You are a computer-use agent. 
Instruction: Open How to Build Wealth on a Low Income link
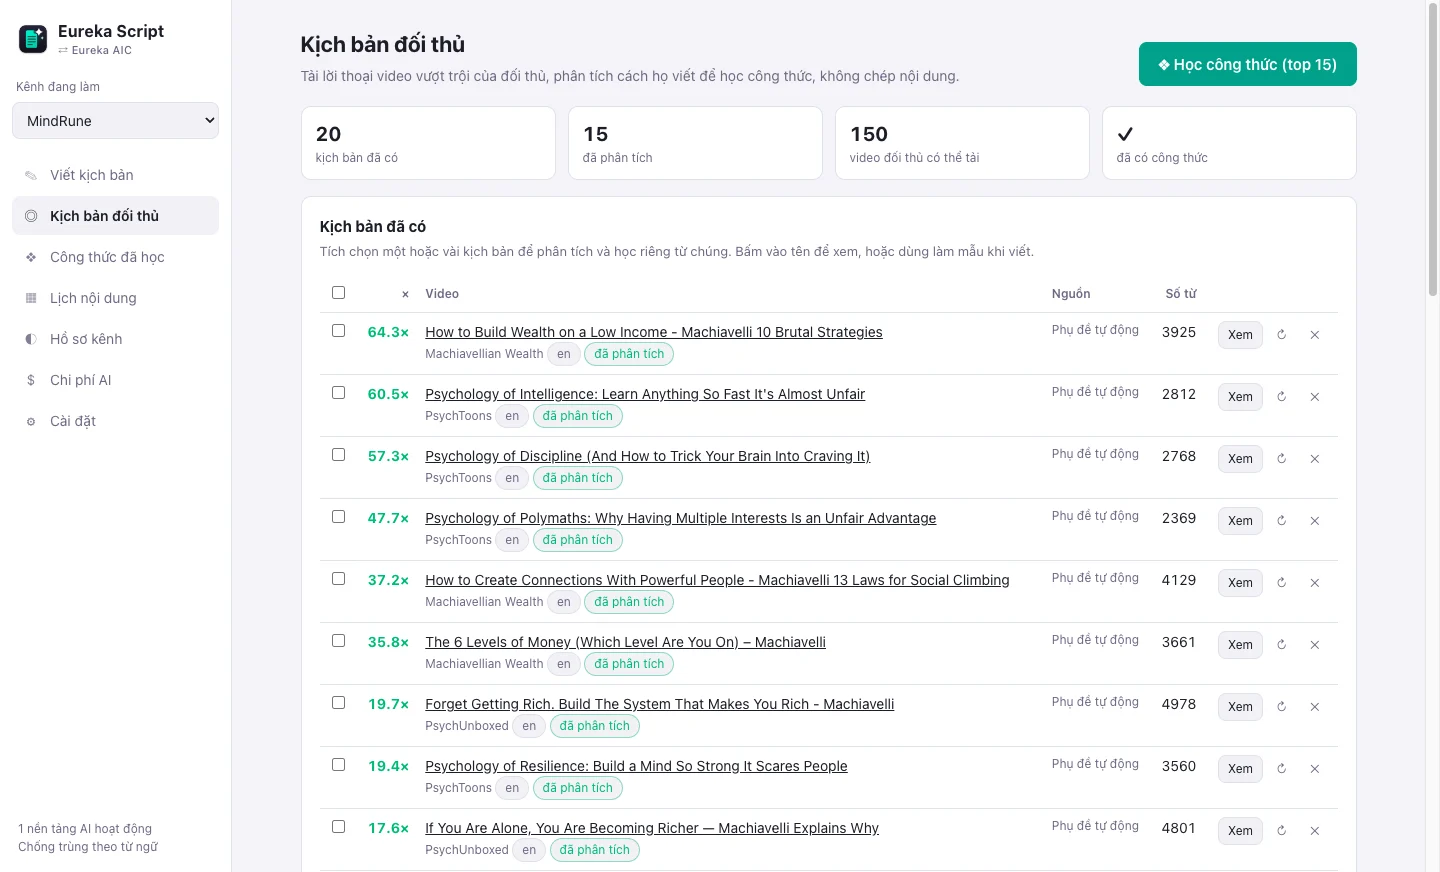point(654,332)
